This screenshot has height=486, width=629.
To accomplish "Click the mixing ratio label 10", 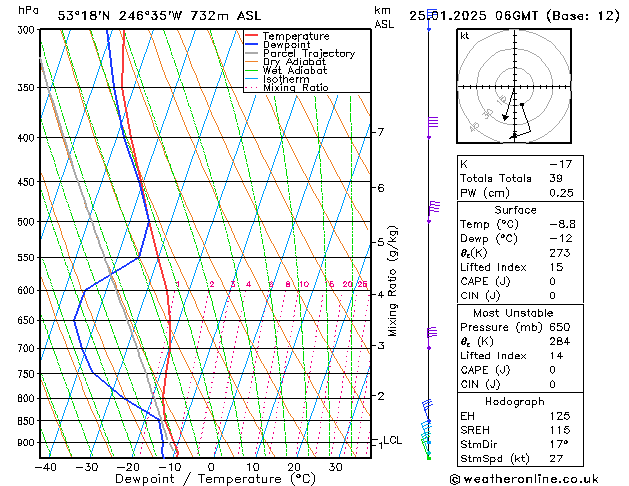I will 304,284.
